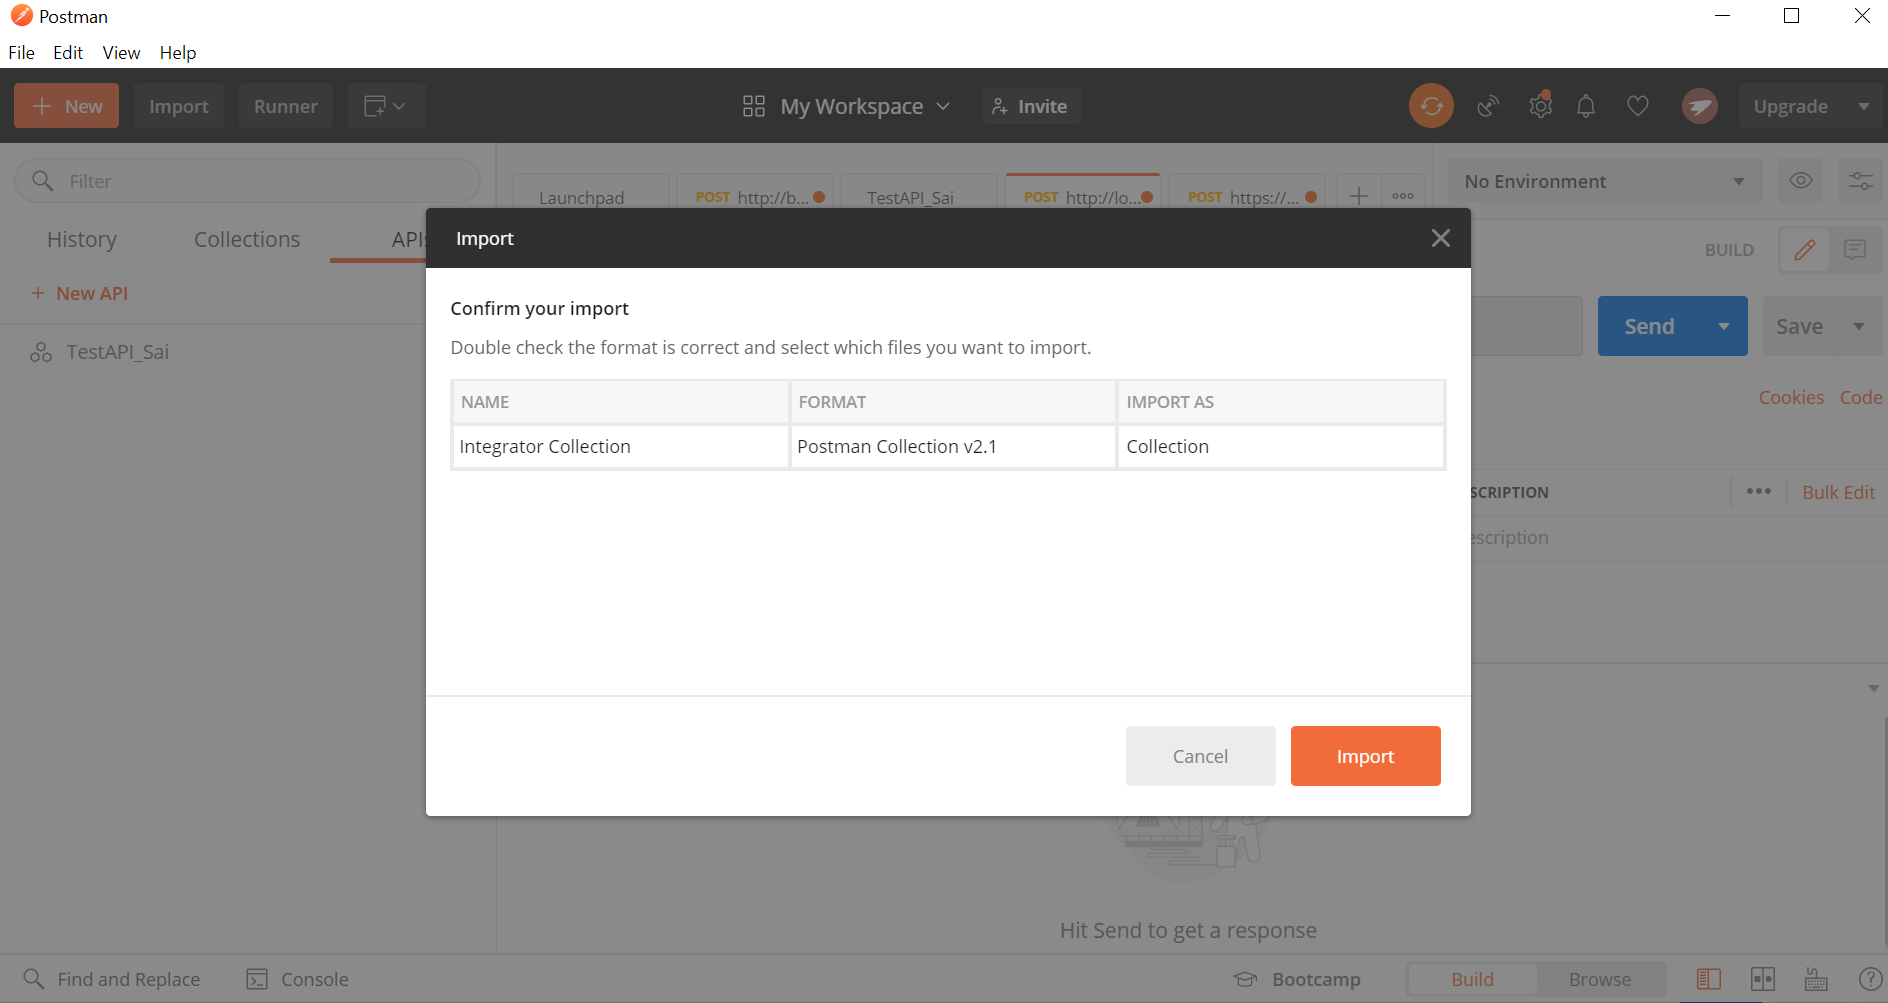This screenshot has width=1888, height=1003.
Task: Open the View menu
Action: pos(121,52)
